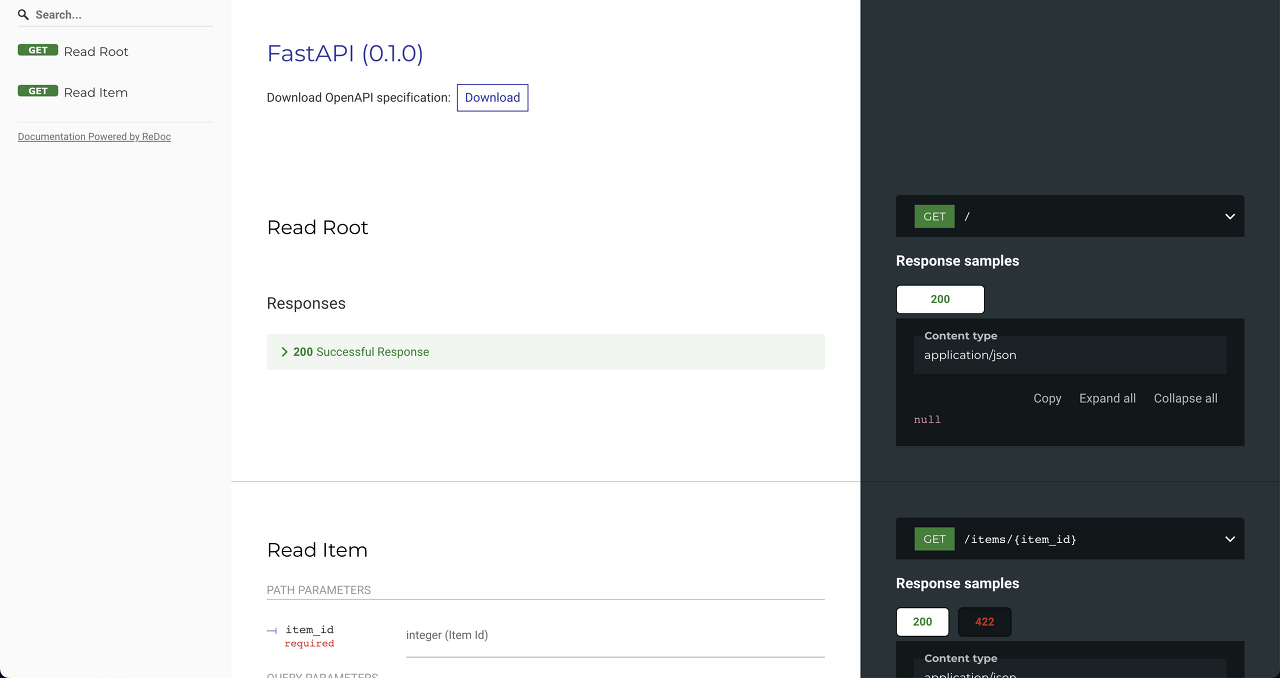The height and width of the screenshot is (678, 1280).
Task: Open the Content type application/json dropdown
Action: 1070,355
